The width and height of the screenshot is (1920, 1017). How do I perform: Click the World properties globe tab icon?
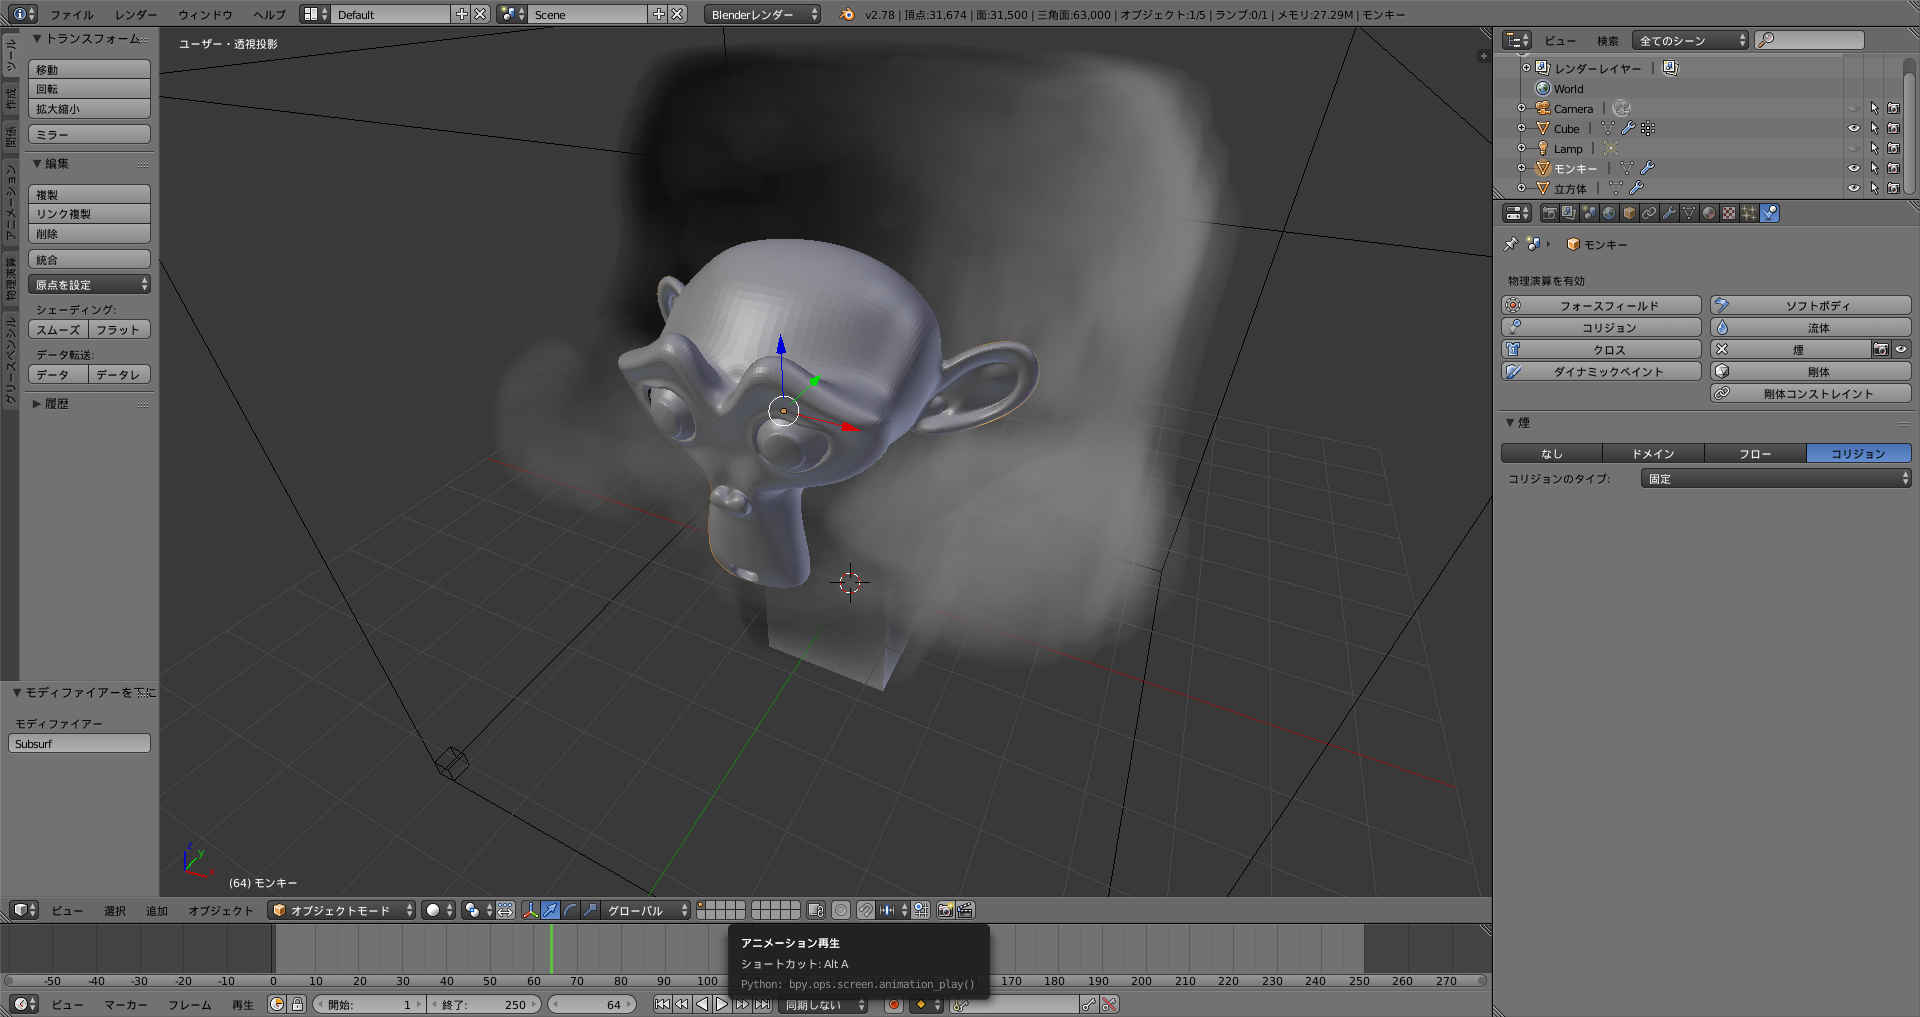[1609, 213]
